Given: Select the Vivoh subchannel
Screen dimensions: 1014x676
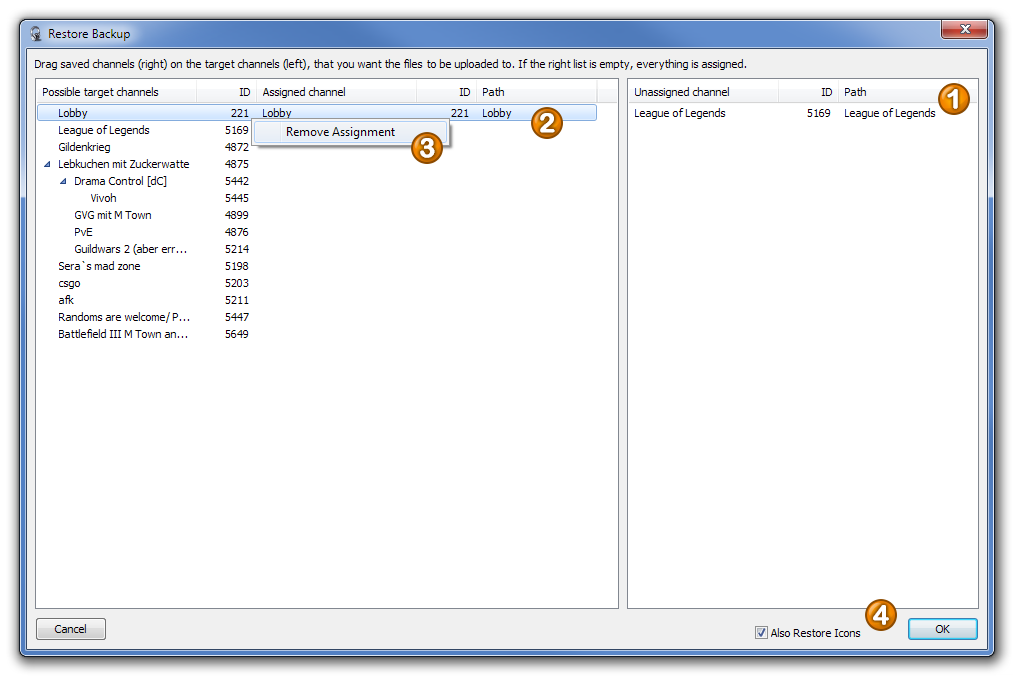Looking at the screenshot, I should tap(103, 198).
